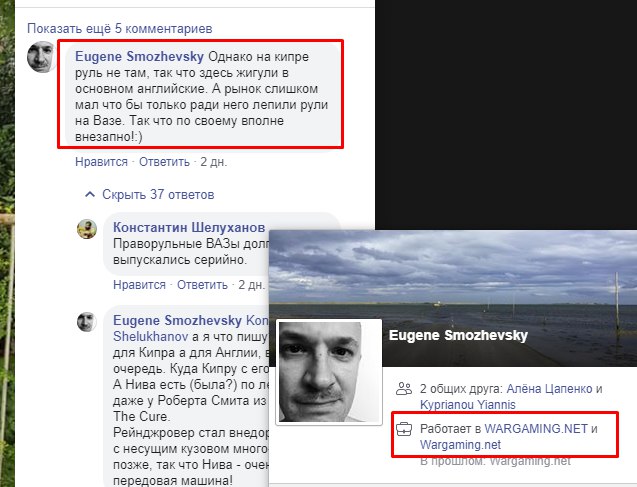Reply to the top Eugene Smozhevsky comment

click(x=164, y=162)
